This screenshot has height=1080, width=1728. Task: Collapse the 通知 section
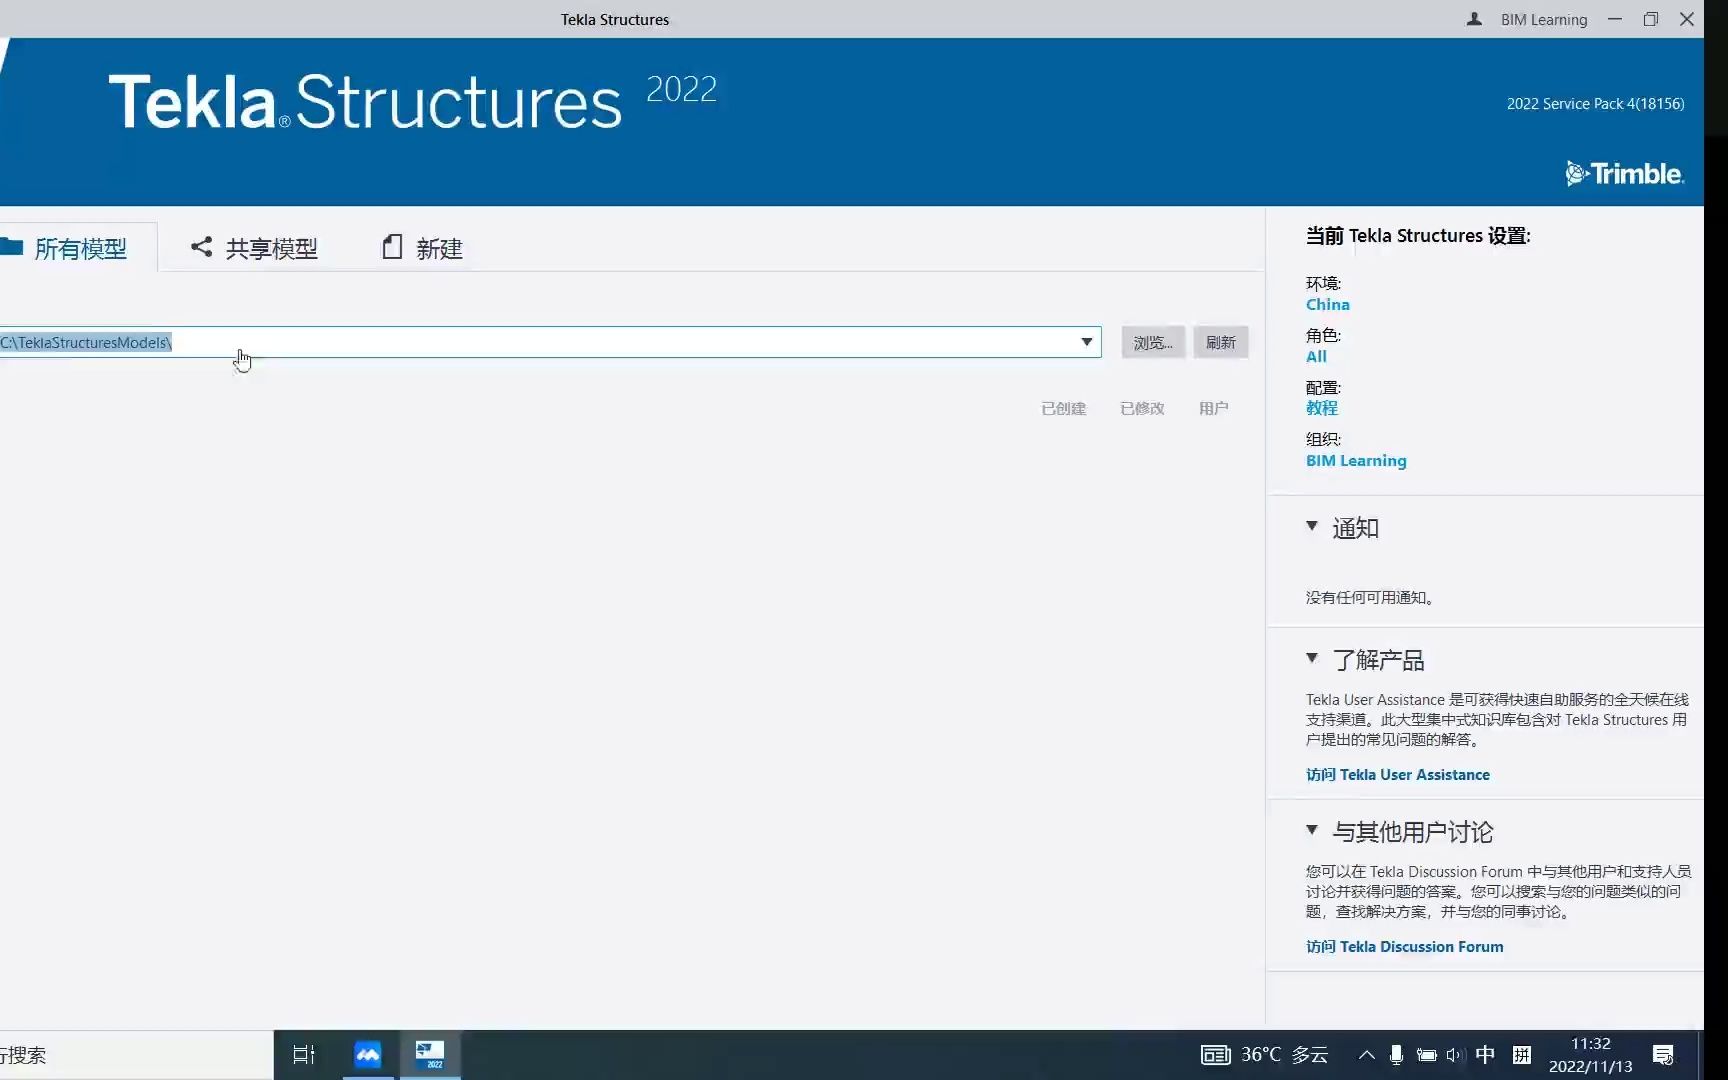[1312, 527]
